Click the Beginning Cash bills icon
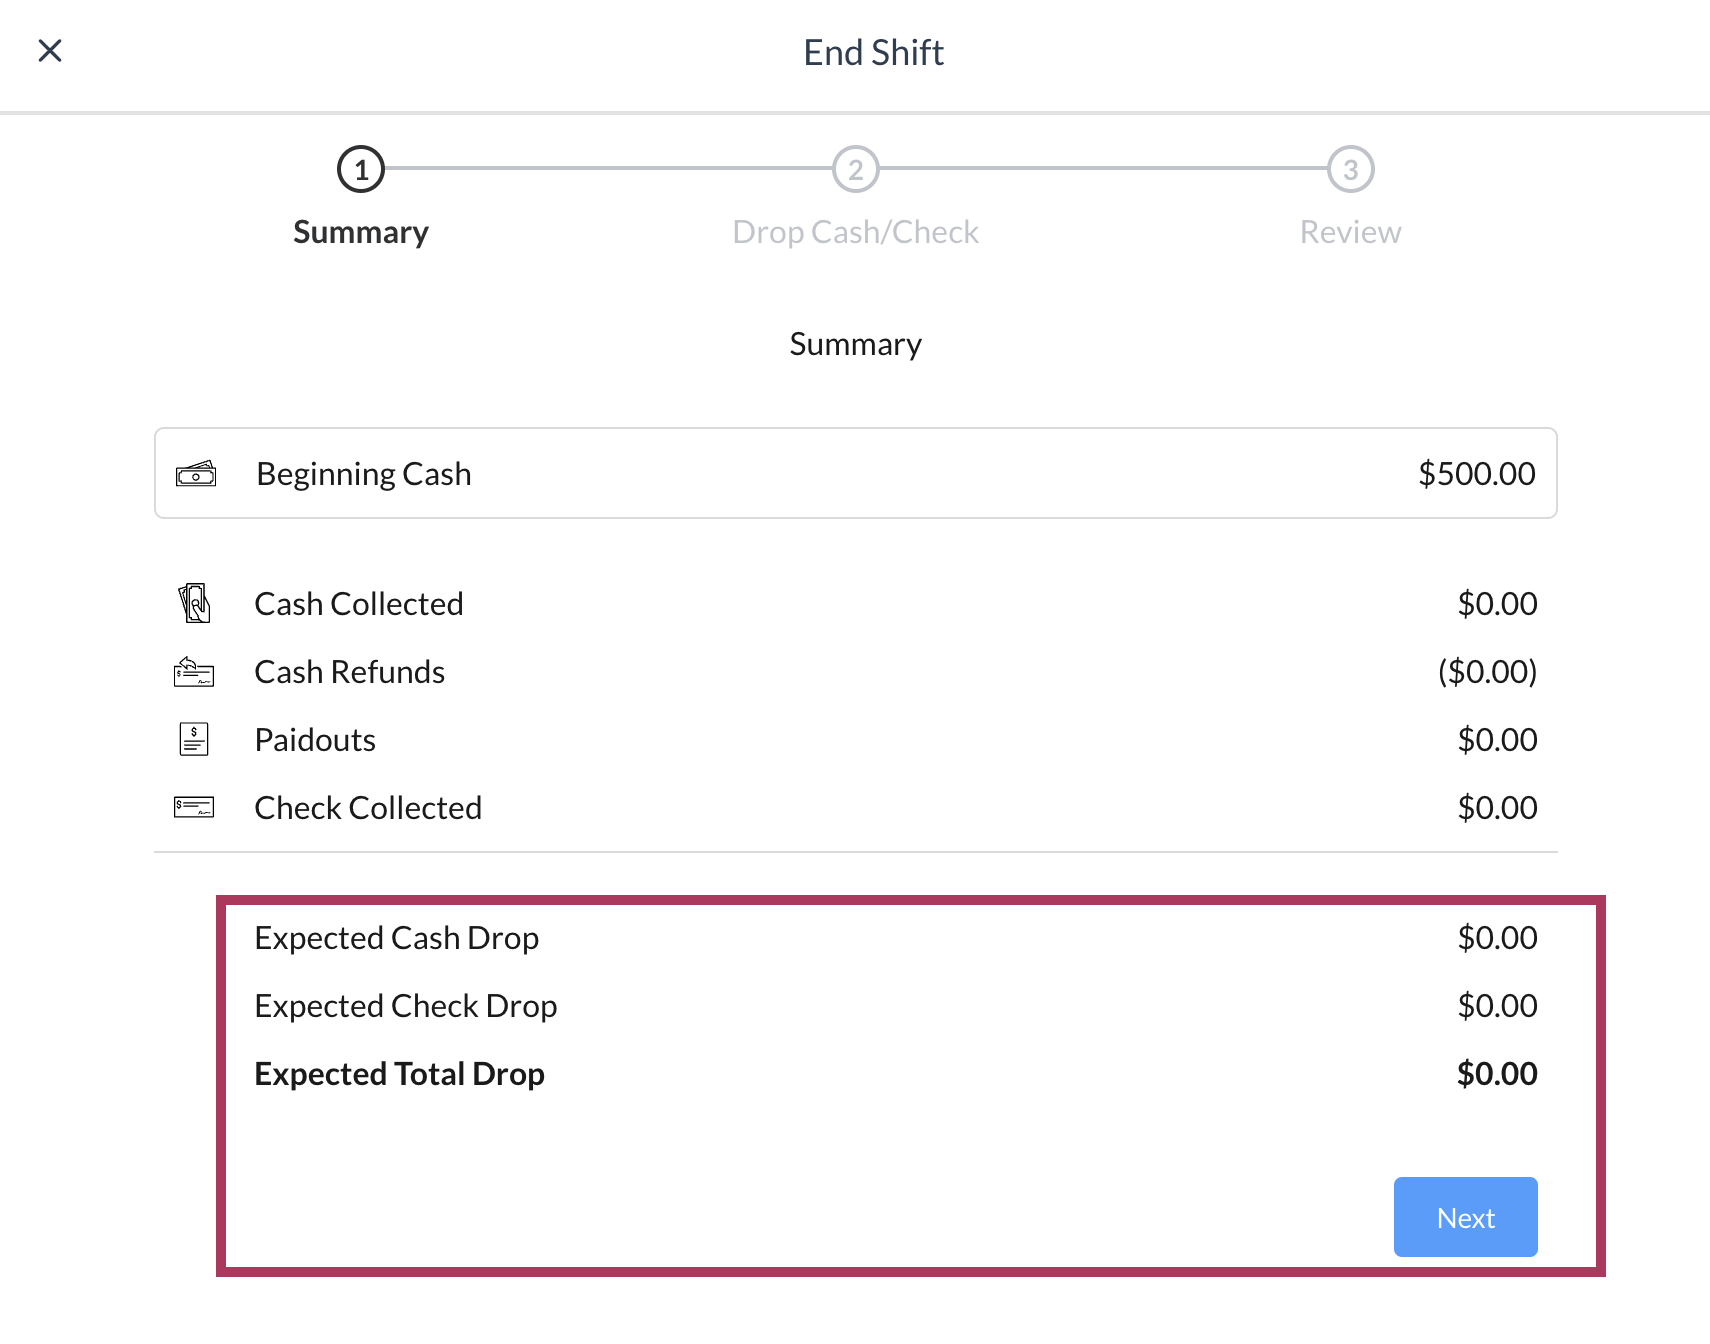 click(x=196, y=473)
